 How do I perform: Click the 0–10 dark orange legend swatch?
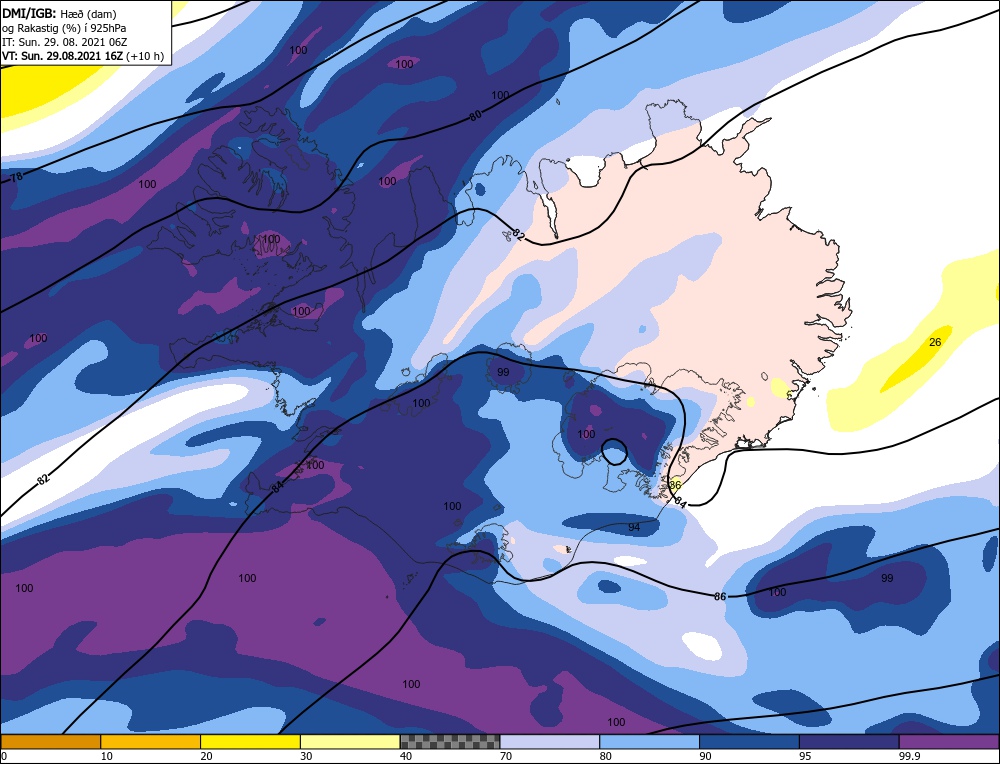[50, 741]
